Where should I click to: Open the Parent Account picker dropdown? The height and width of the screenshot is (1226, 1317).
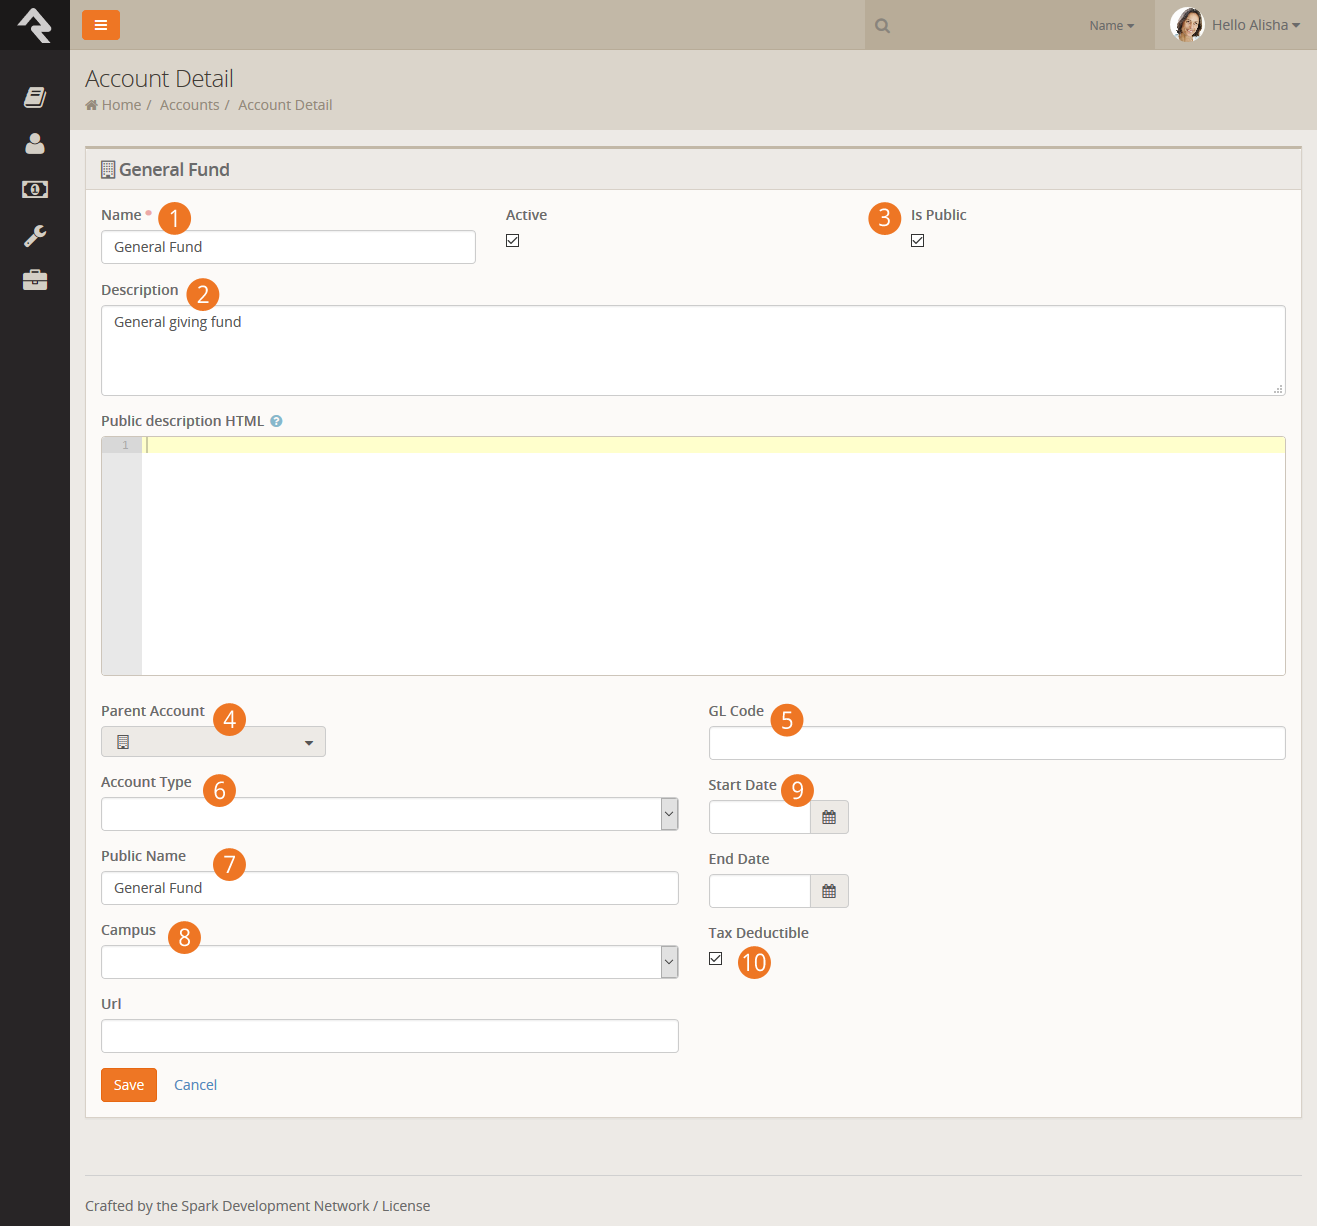click(x=213, y=742)
